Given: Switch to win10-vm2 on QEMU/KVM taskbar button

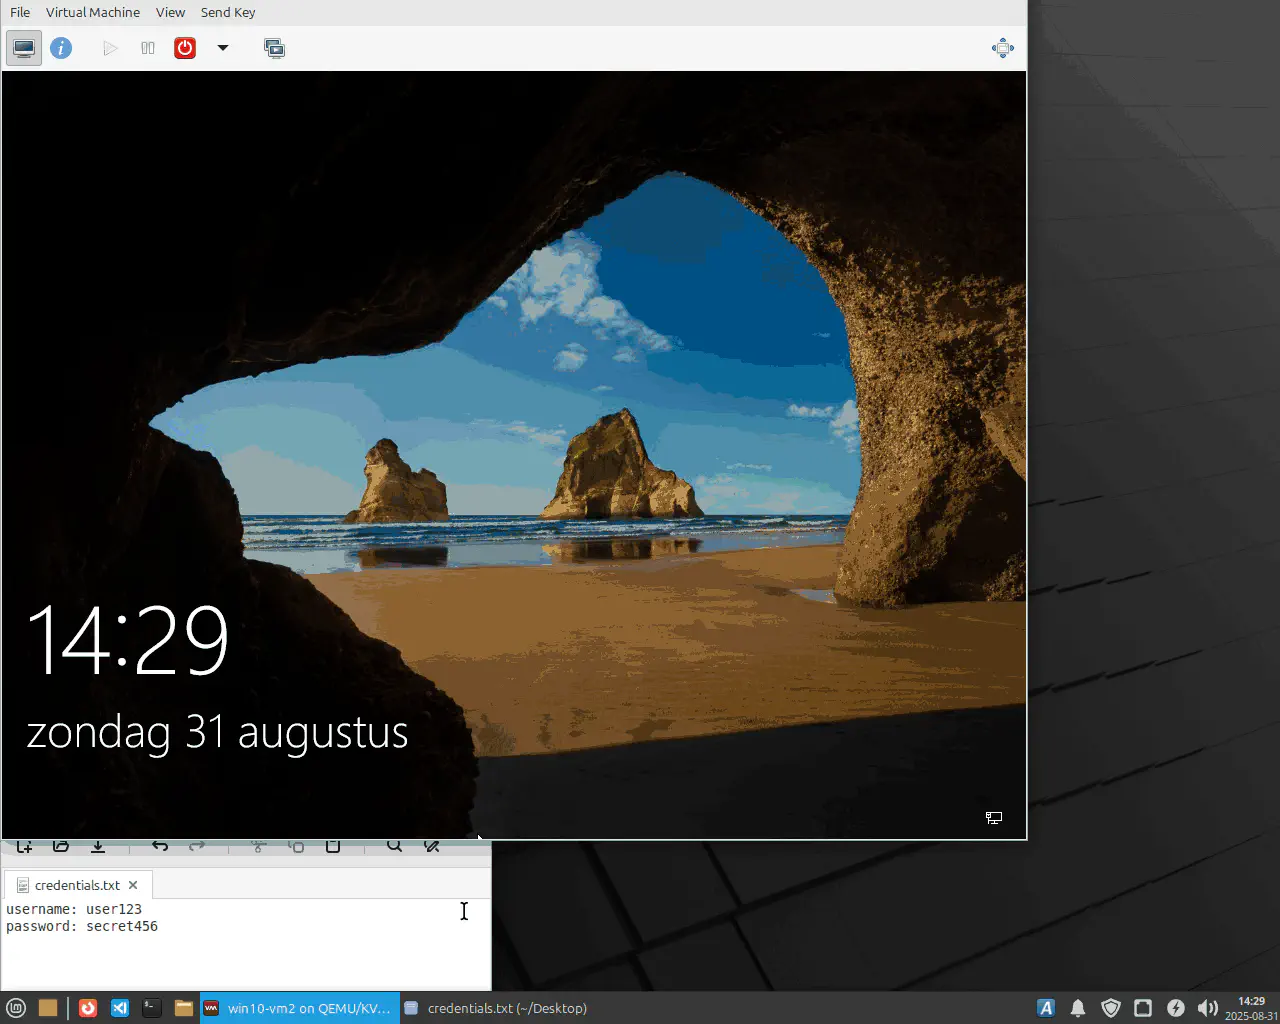Looking at the screenshot, I should coord(299,1008).
